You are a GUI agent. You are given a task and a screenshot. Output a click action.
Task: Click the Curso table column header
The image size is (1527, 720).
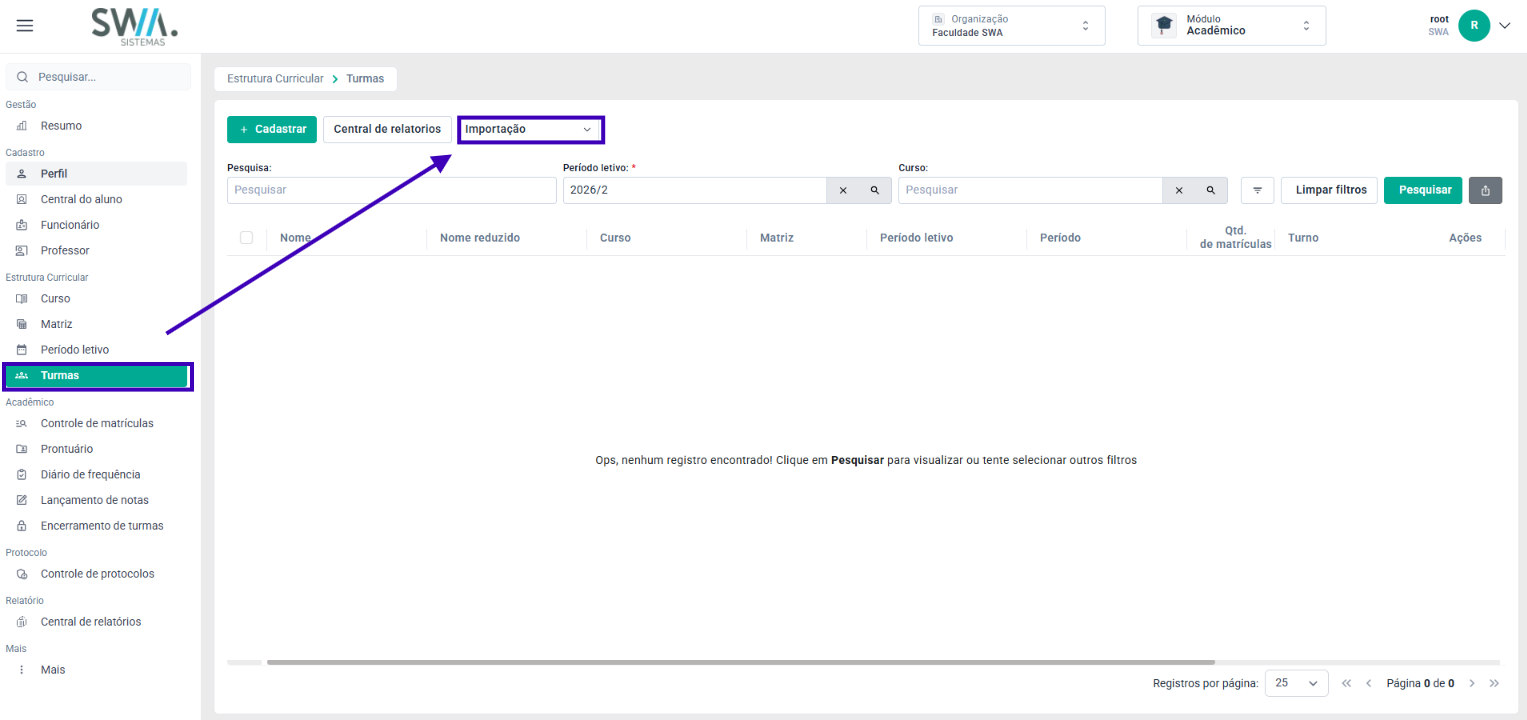coord(615,238)
